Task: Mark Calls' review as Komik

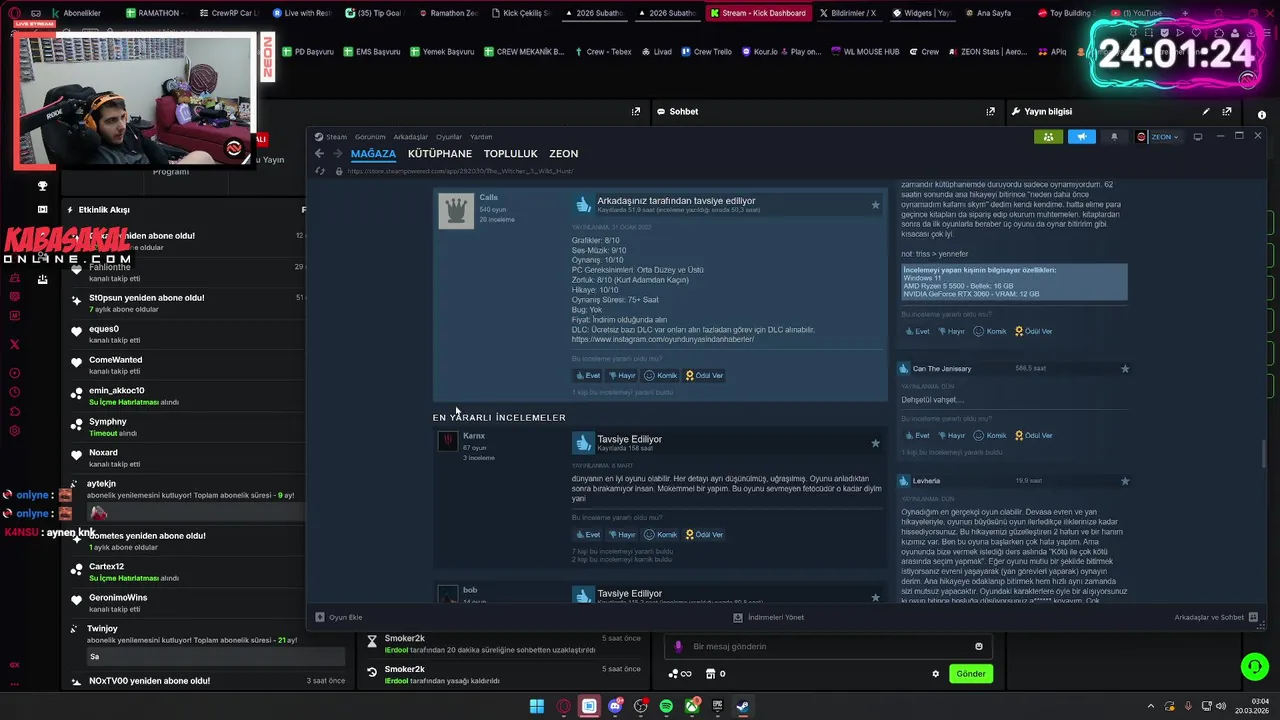Action: click(661, 376)
